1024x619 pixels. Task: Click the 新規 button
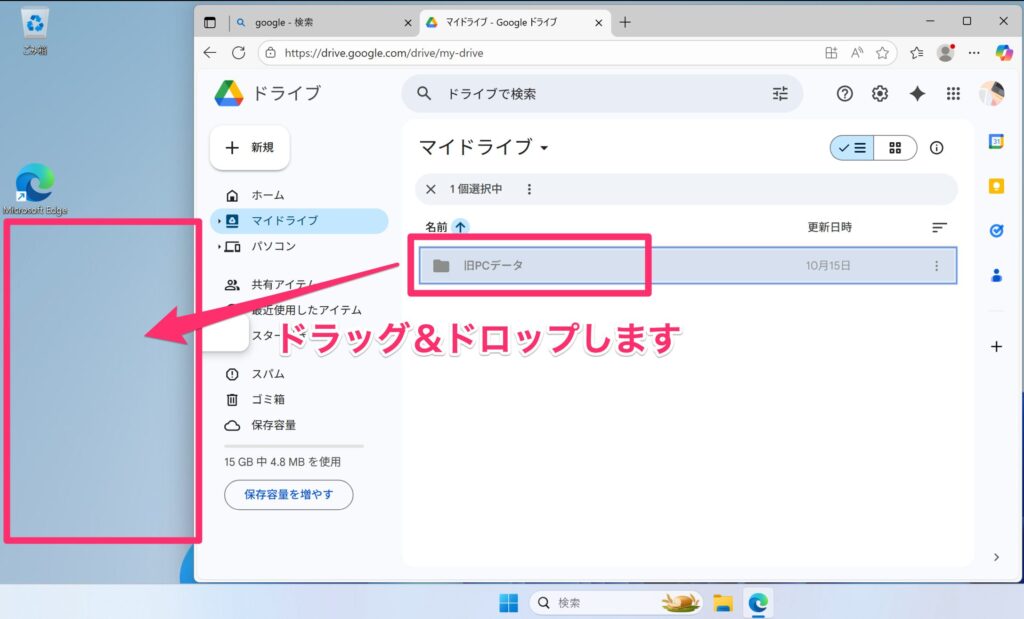[x=250, y=148]
